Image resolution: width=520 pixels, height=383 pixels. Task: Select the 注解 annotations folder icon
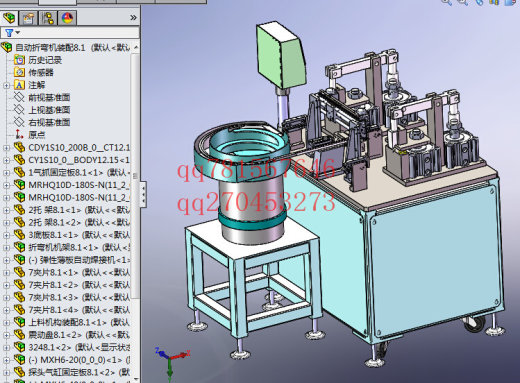pos(19,85)
